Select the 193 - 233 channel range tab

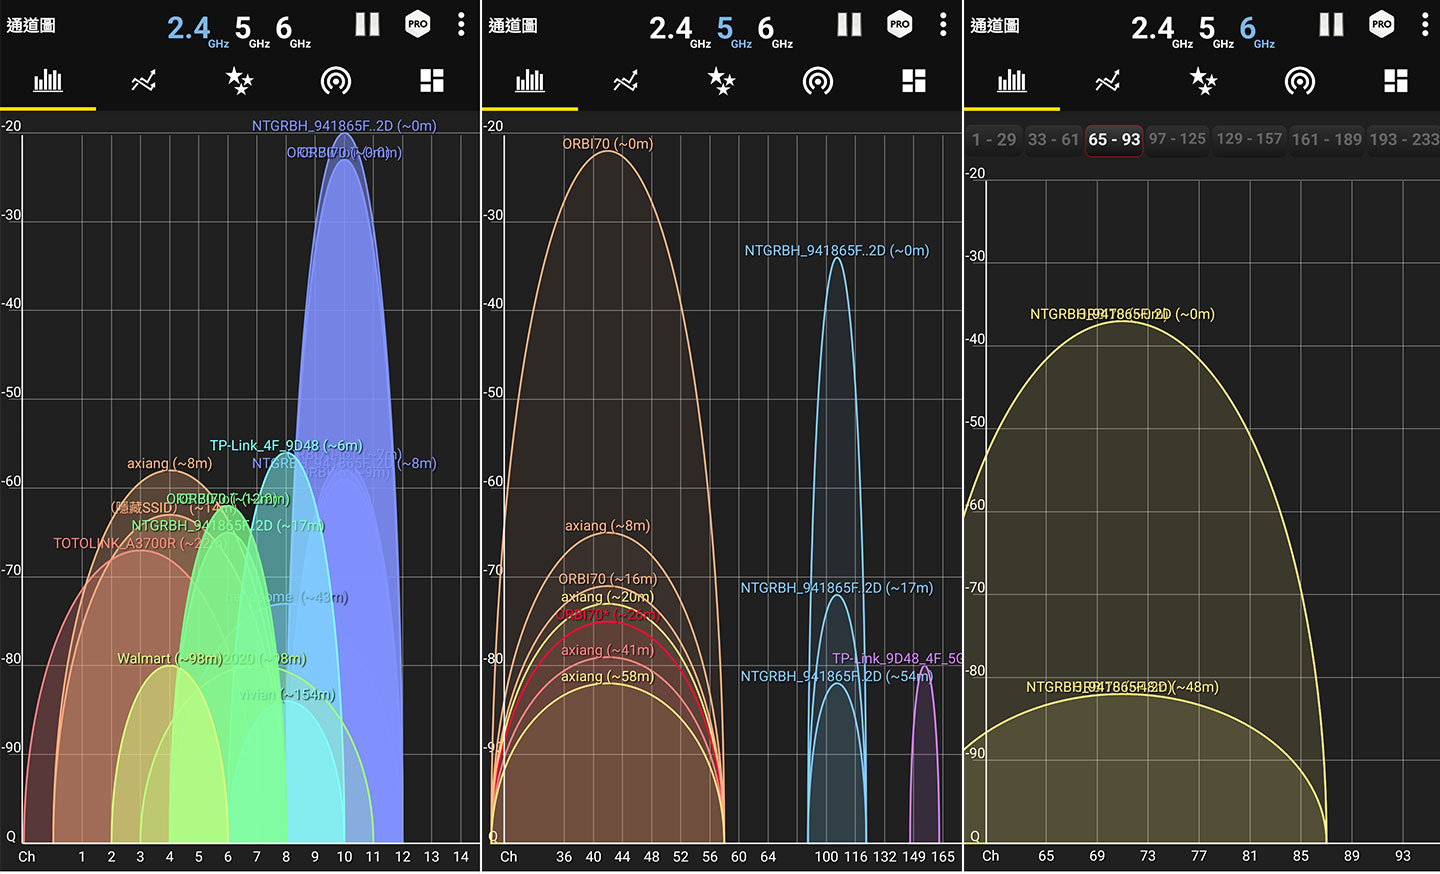(1404, 140)
